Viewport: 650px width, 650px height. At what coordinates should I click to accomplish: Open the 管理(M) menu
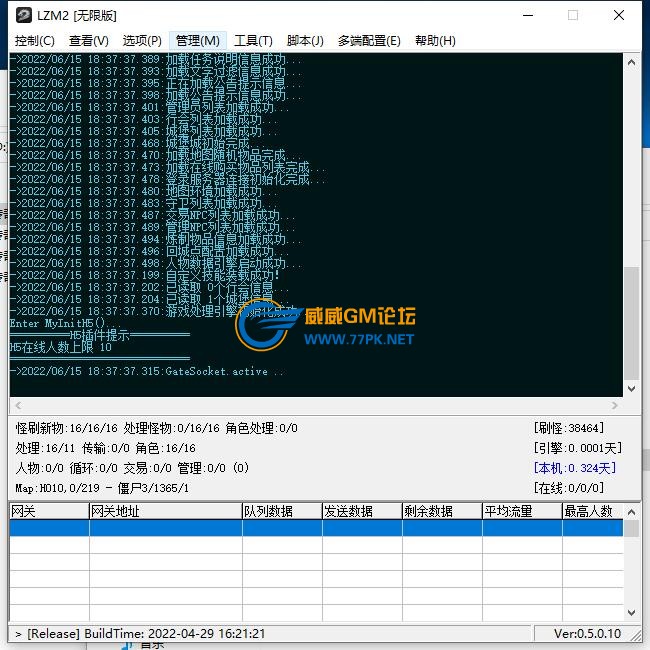[x=198, y=41]
